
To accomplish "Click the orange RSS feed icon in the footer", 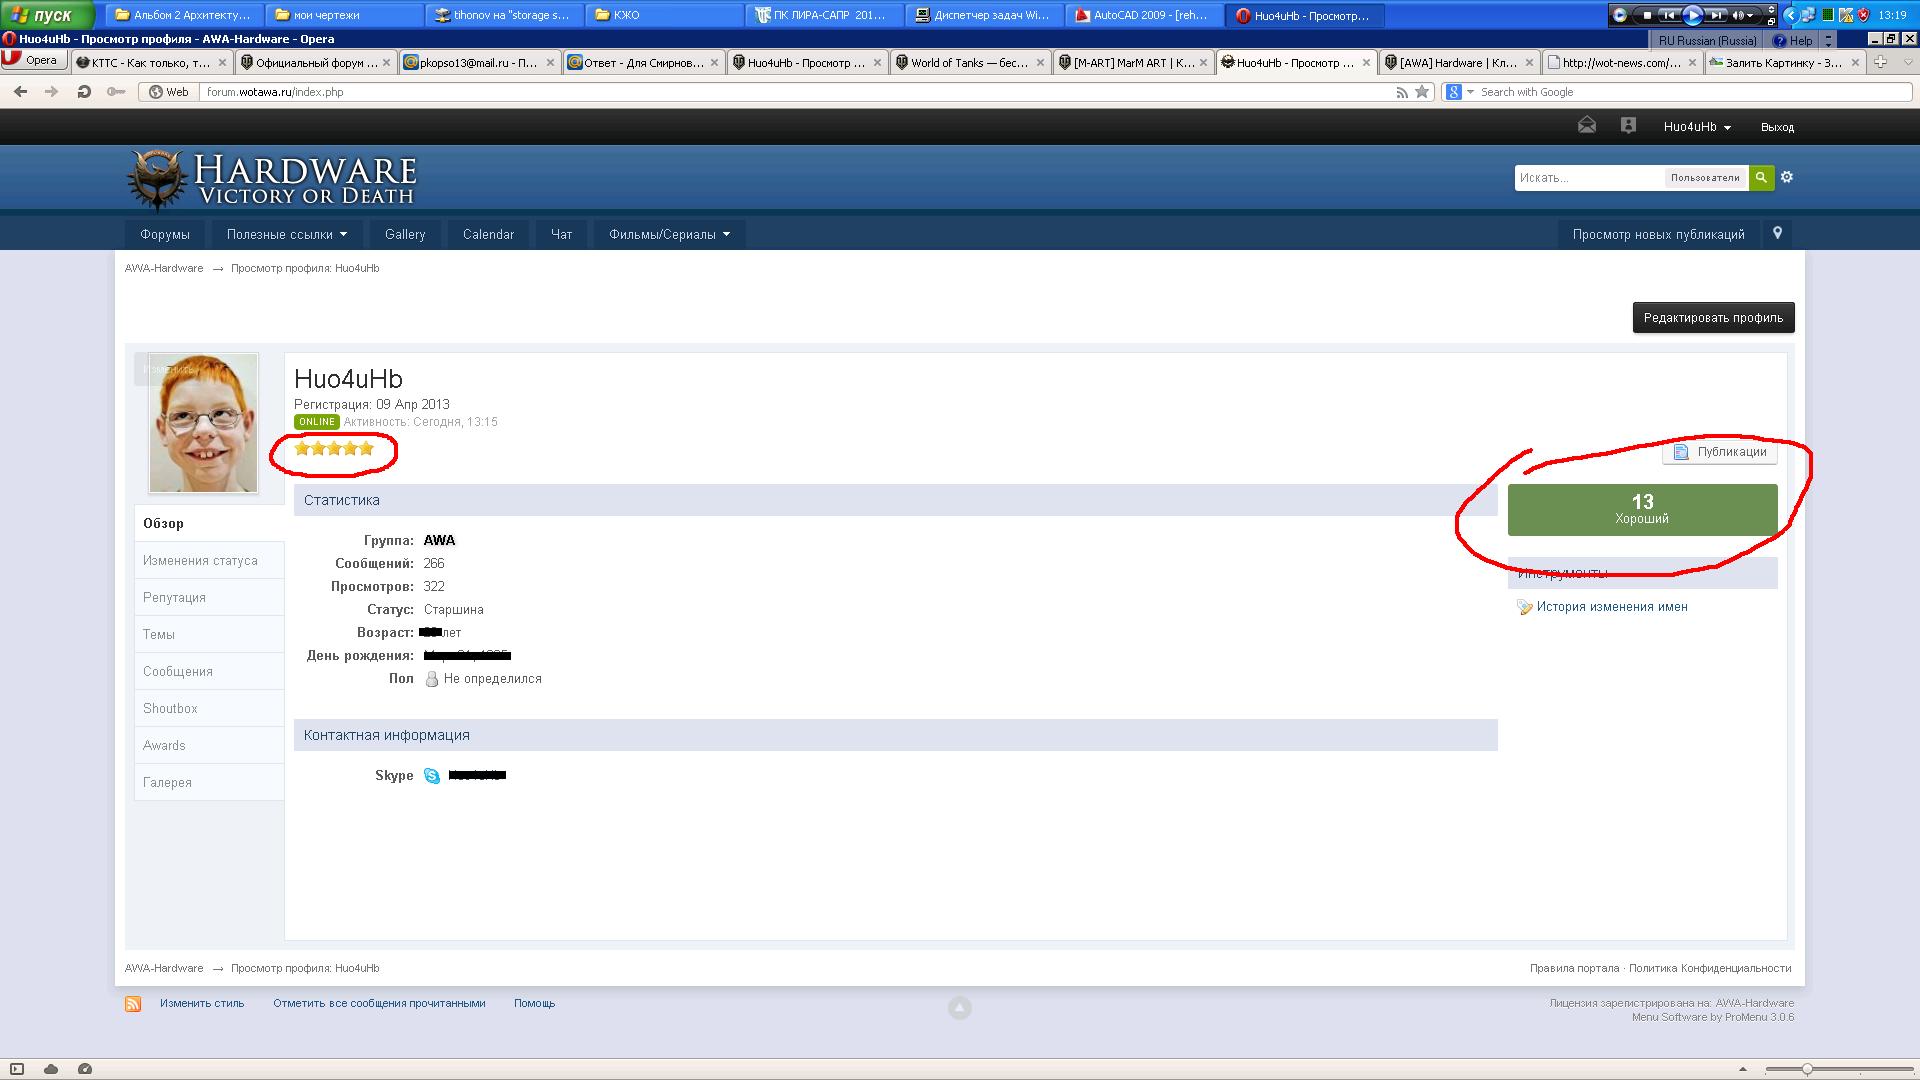I will point(133,1004).
